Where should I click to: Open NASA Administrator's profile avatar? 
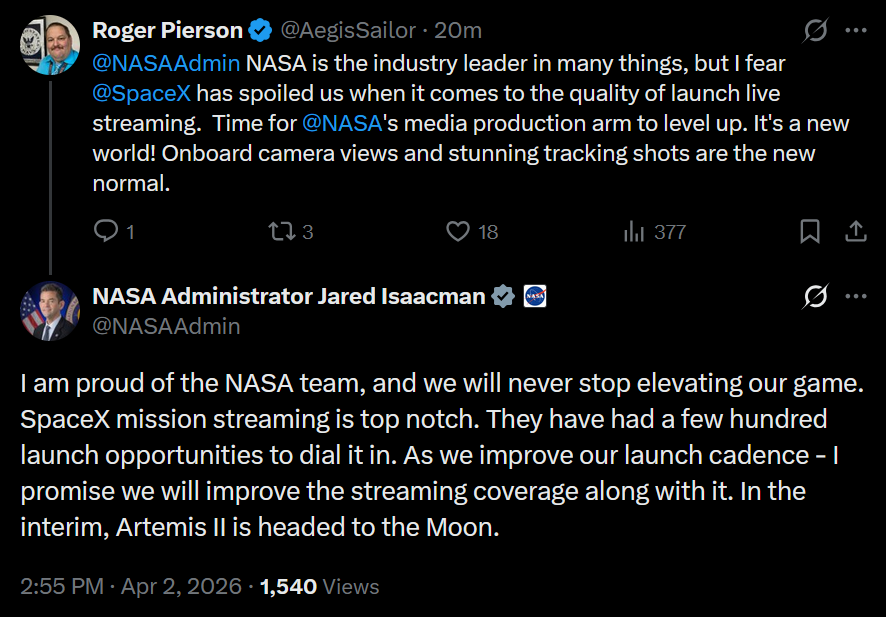click(x=49, y=311)
